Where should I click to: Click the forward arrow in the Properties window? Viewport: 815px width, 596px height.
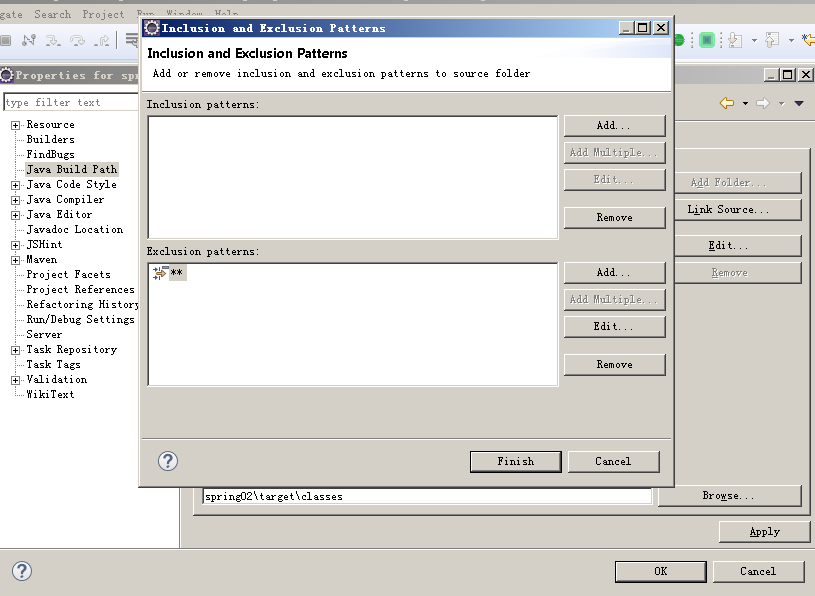point(762,103)
